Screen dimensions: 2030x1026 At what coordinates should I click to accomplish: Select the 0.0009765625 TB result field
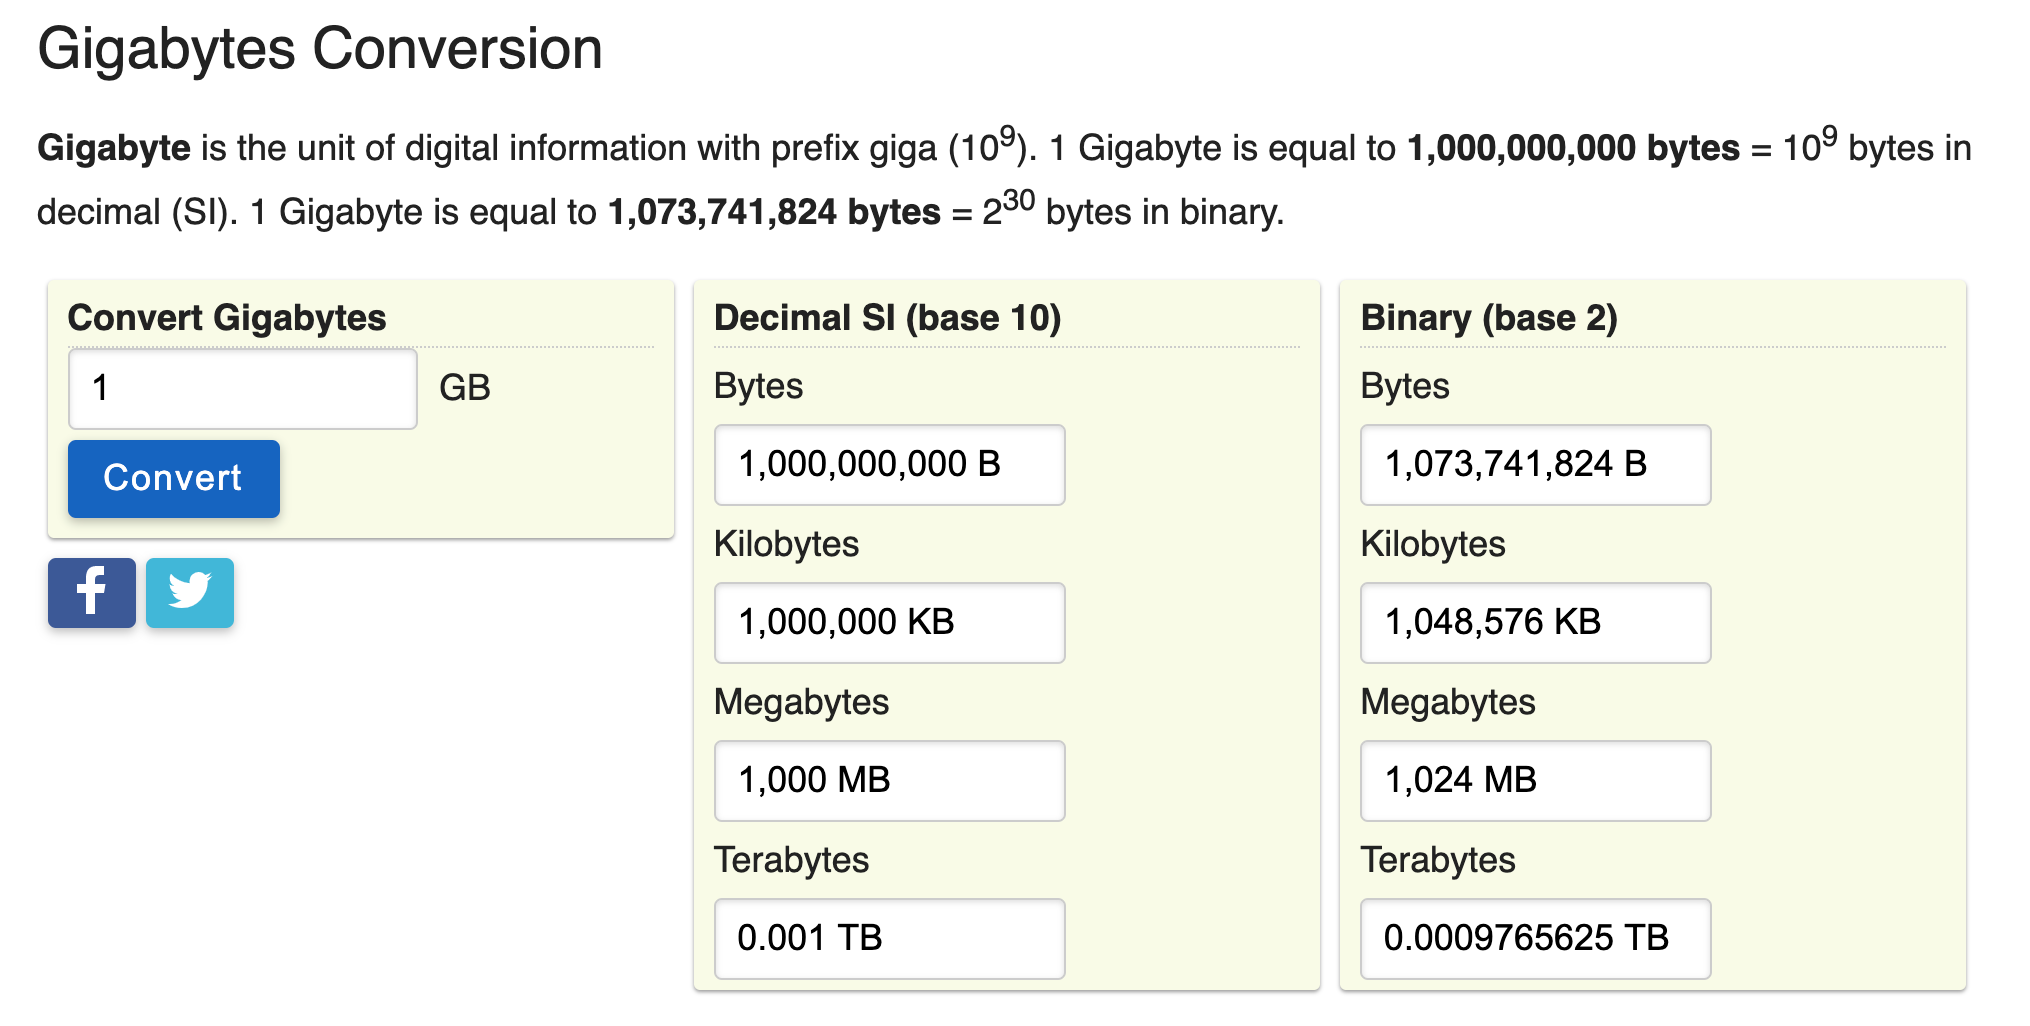pos(1534,938)
